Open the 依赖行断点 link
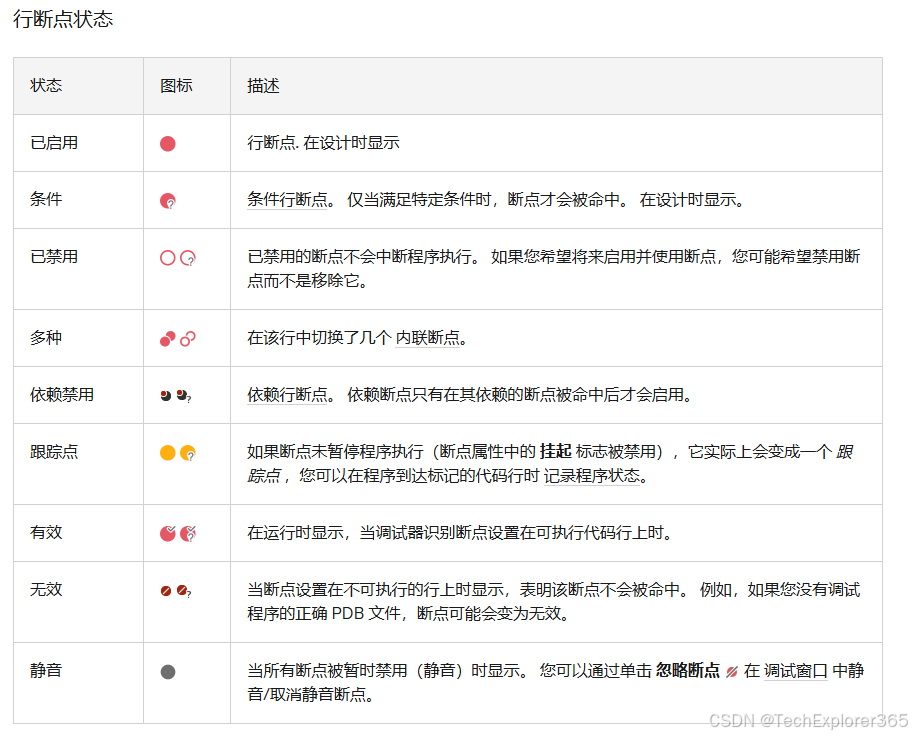The image size is (912, 736). (287, 394)
